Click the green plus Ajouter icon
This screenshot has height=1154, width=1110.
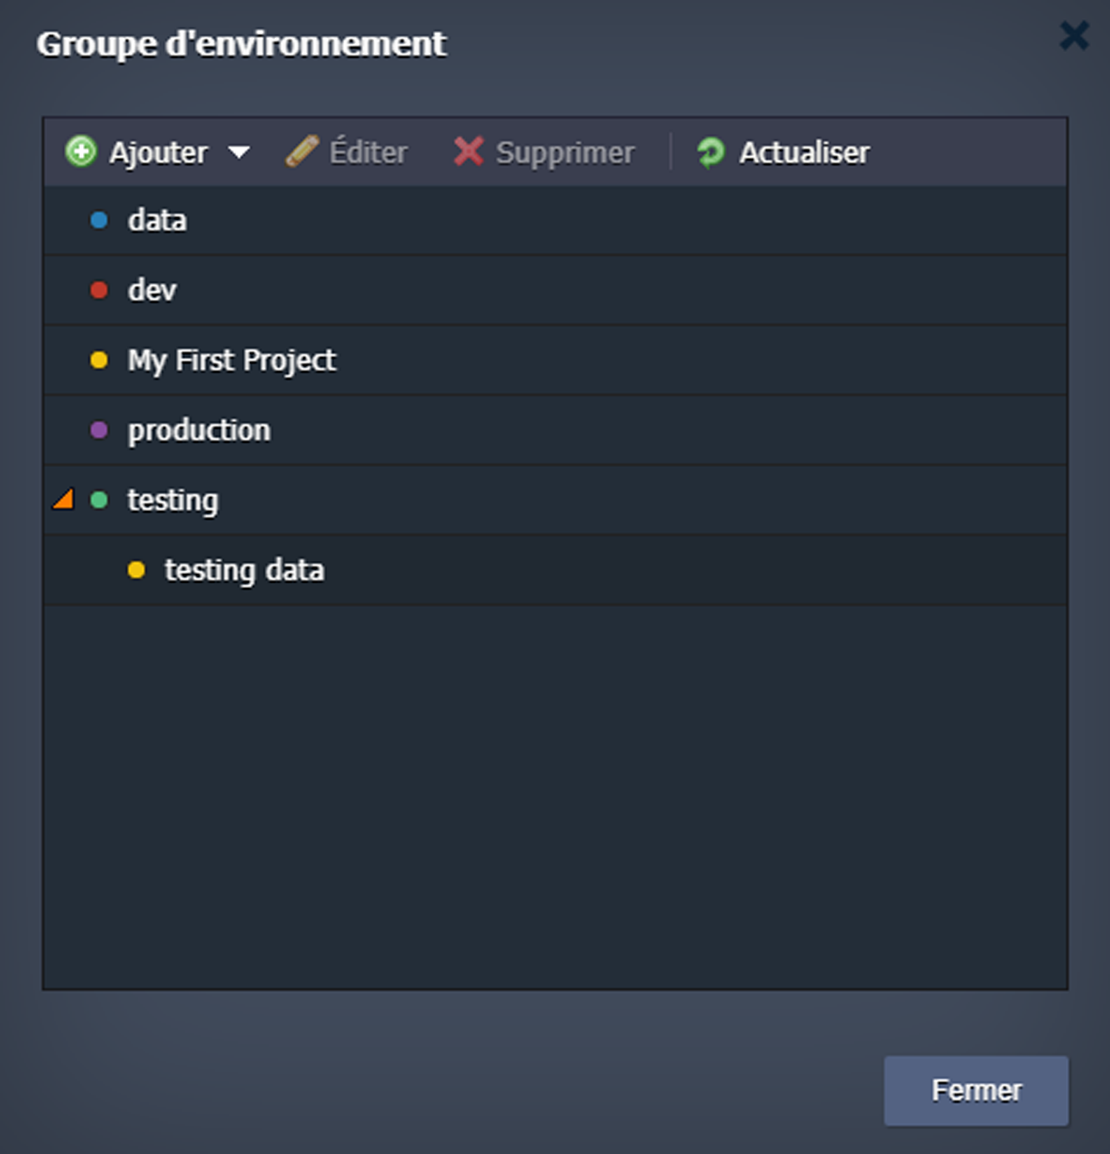click(x=81, y=152)
